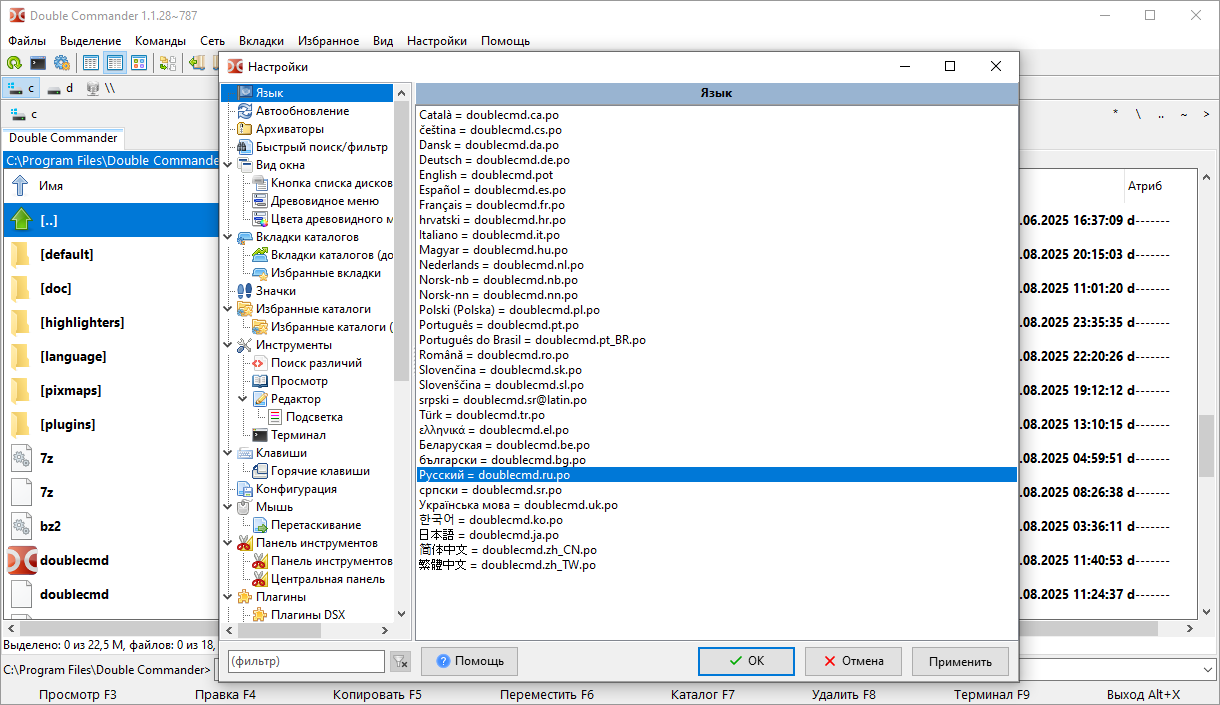Click the refresh icon in main toolbar
Viewport: 1220px width, 705px height.
[x=14, y=63]
